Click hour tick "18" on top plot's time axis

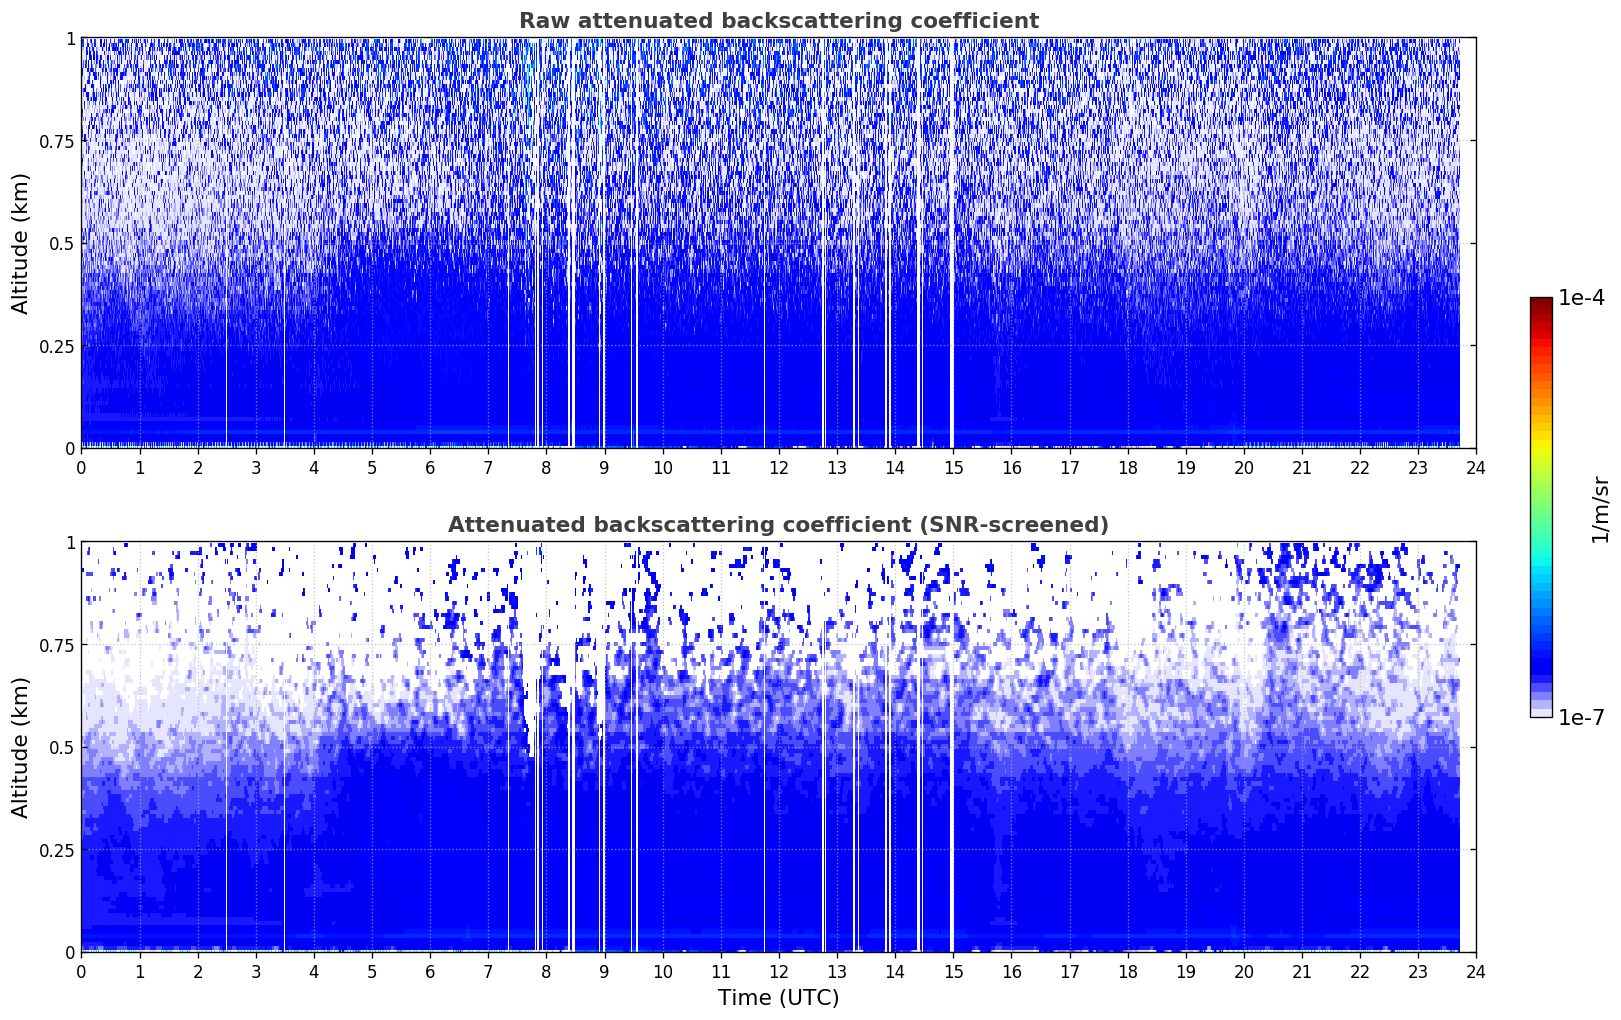(1127, 467)
